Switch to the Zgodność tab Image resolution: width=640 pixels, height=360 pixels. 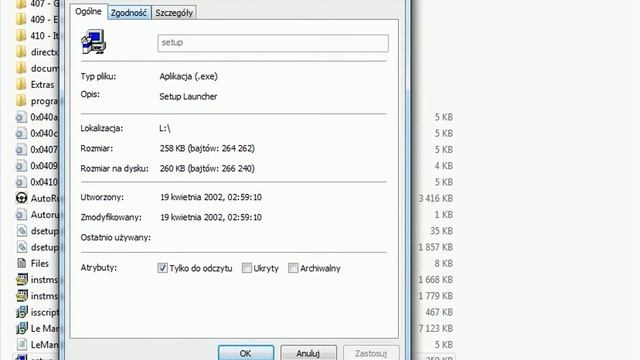[129, 13]
